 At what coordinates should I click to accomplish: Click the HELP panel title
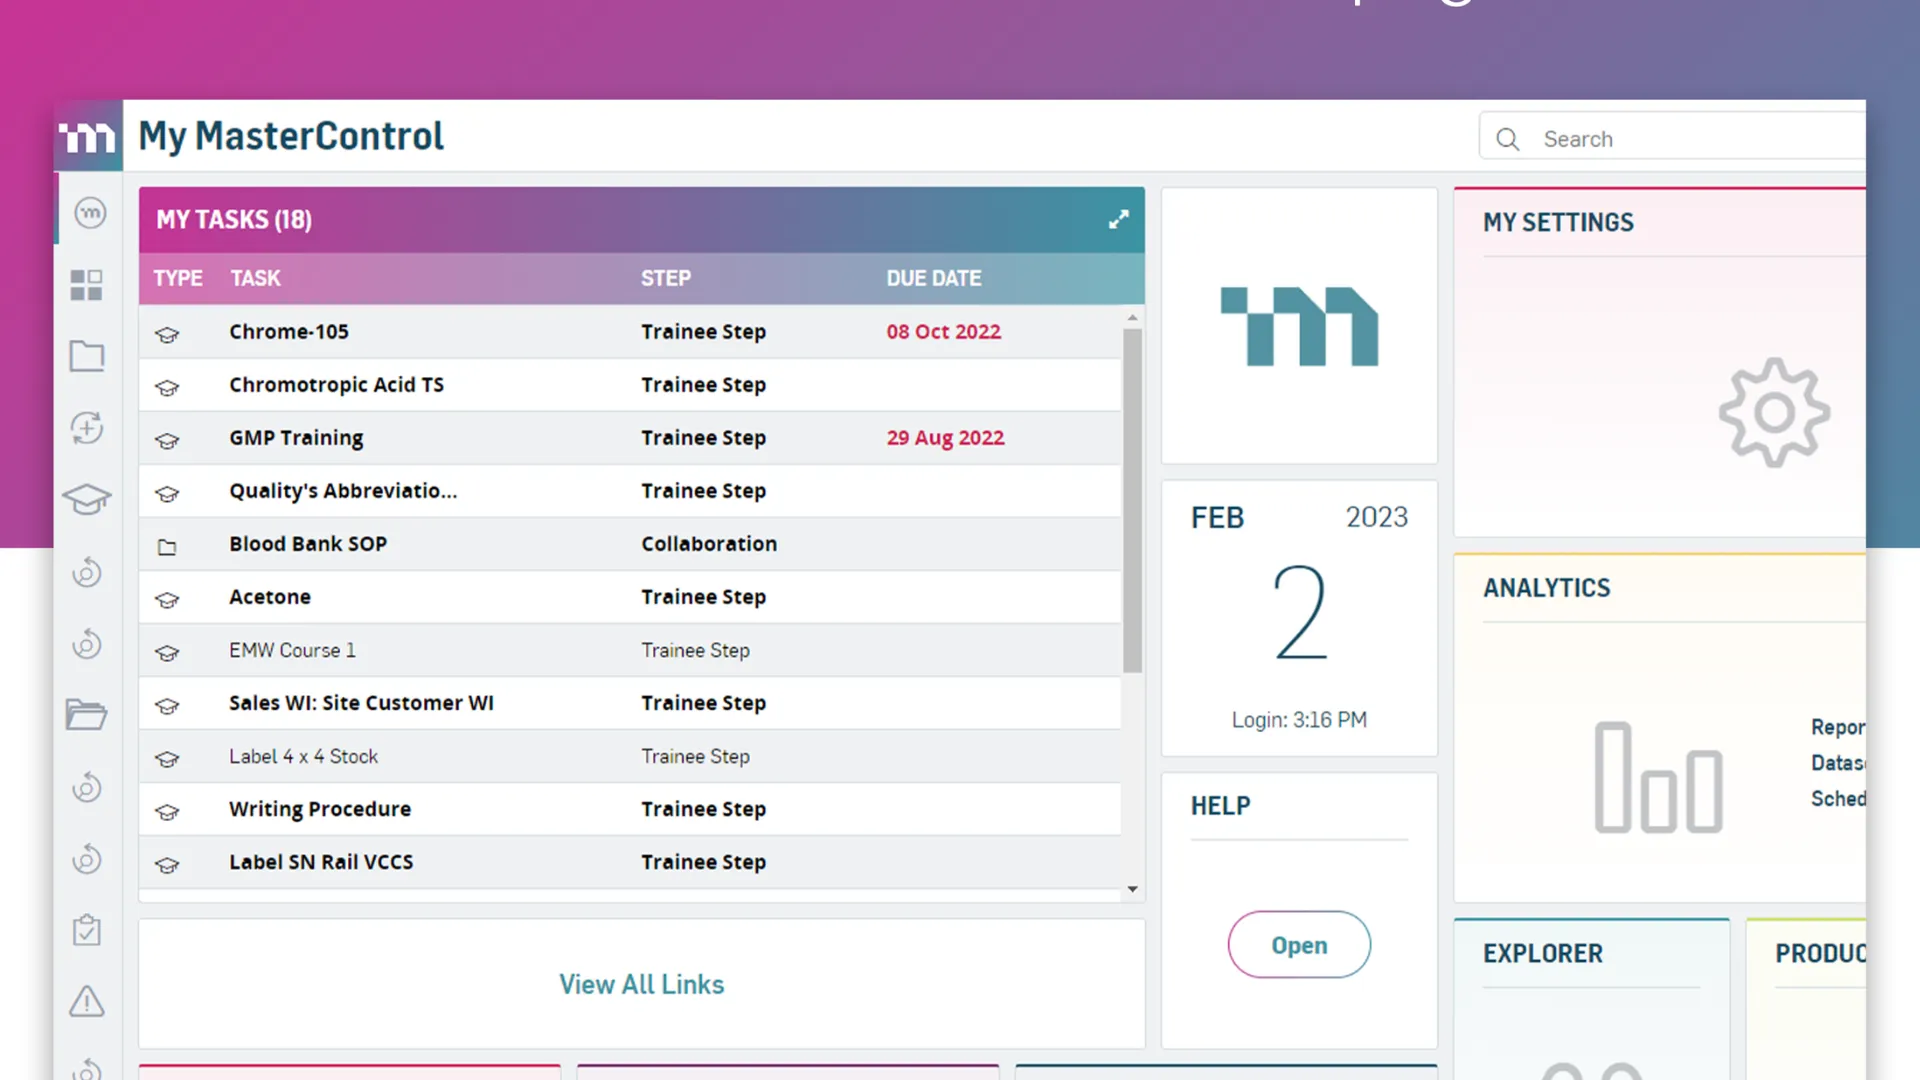point(1220,806)
